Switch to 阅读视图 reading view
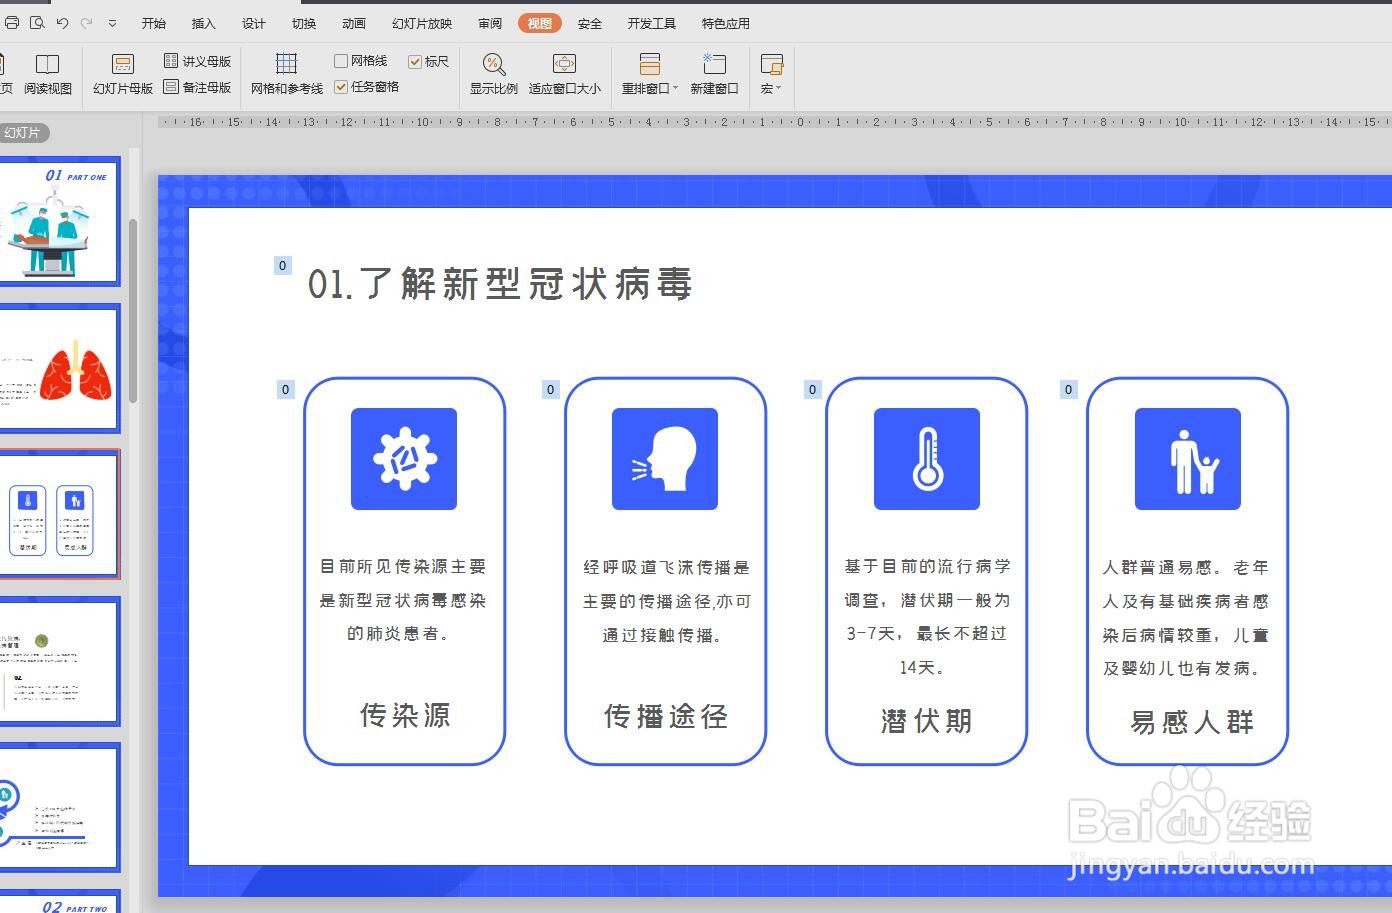 [48, 75]
